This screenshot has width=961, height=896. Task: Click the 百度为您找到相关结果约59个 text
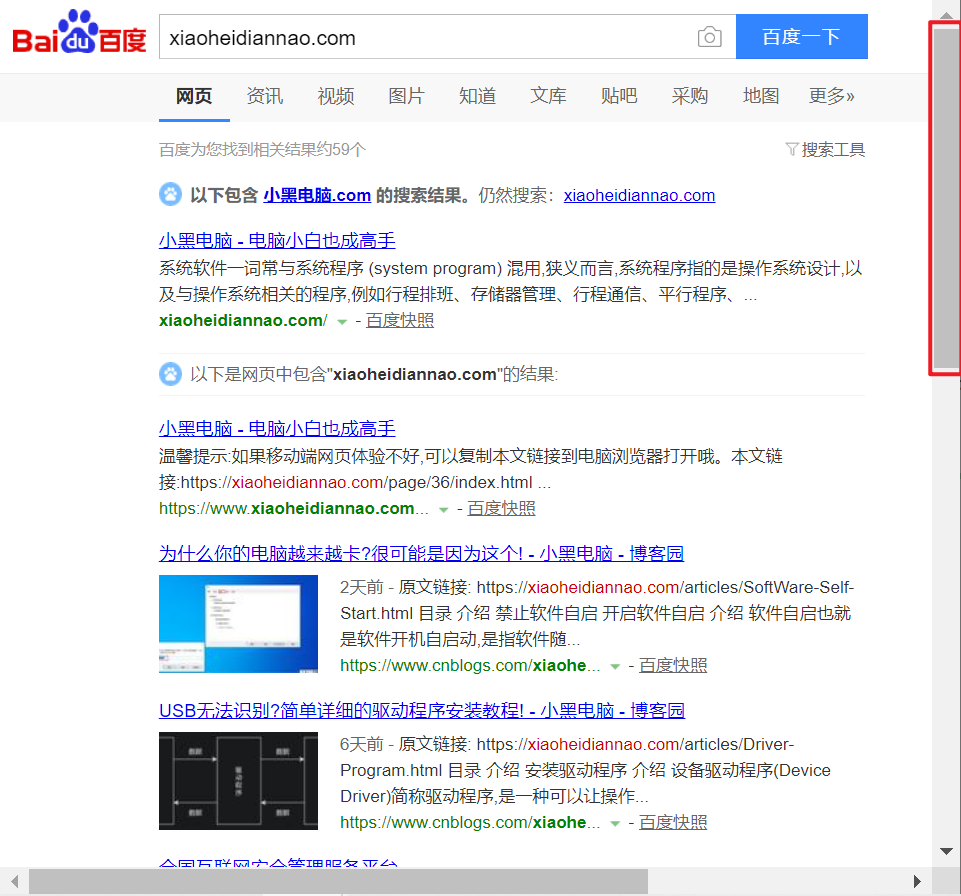(x=262, y=150)
